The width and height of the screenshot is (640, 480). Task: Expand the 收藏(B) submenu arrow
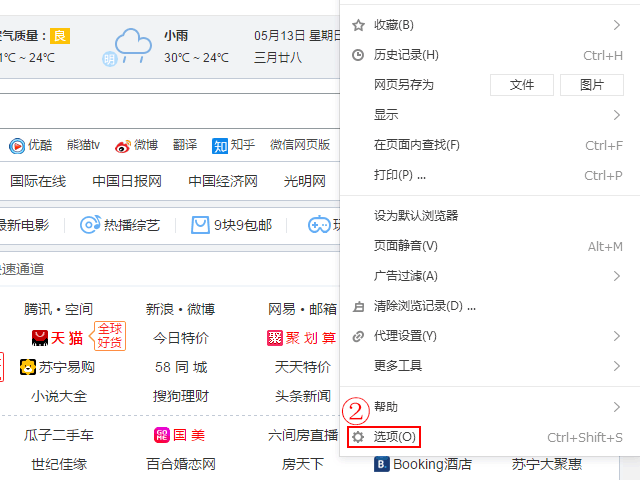pyautogui.click(x=616, y=25)
